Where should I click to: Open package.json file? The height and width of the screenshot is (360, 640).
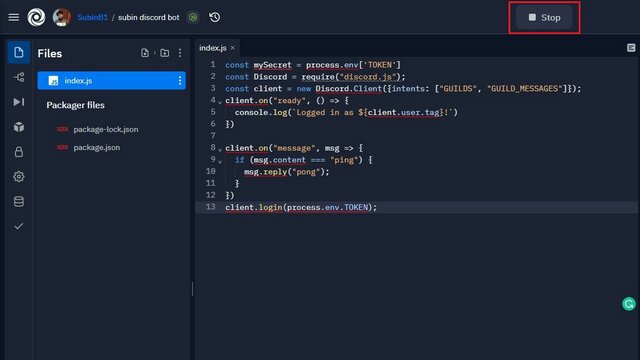[97, 147]
